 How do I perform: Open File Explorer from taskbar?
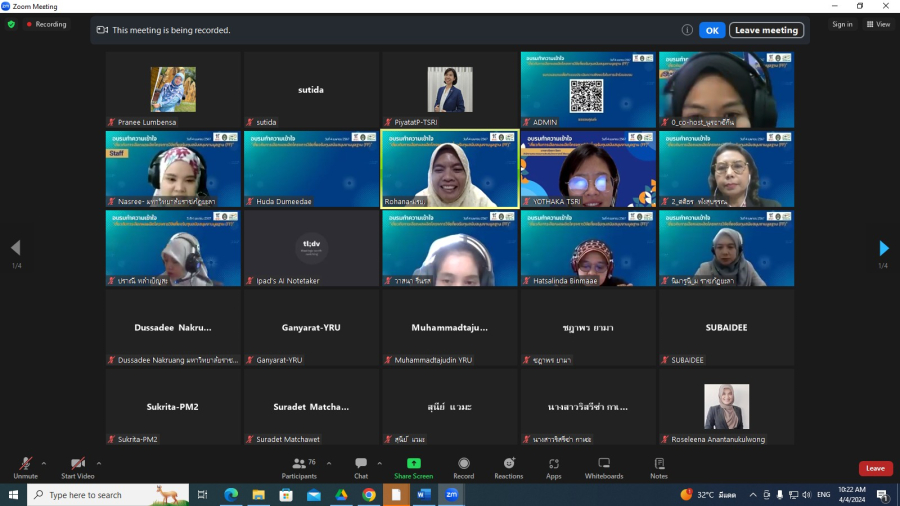pyautogui.click(x=258, y=495)
